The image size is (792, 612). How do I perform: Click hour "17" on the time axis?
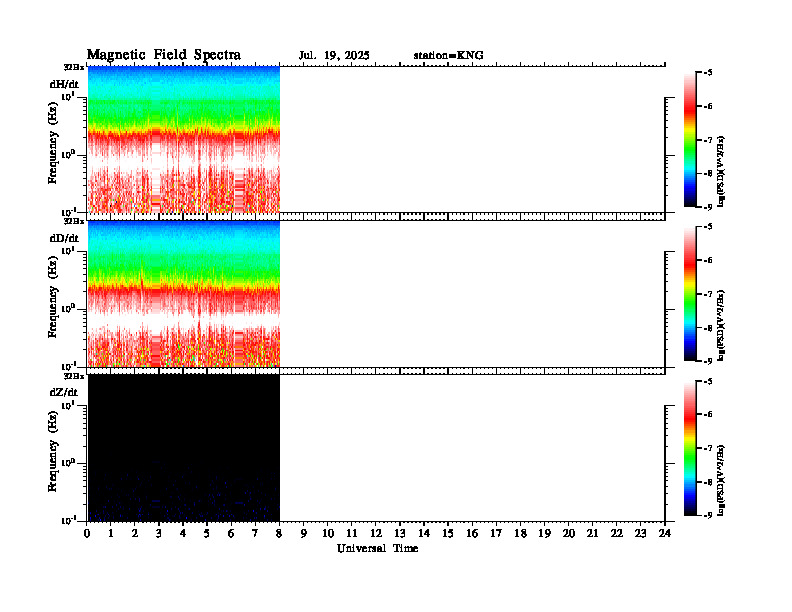pyautogui.click(x=496, y=534)
